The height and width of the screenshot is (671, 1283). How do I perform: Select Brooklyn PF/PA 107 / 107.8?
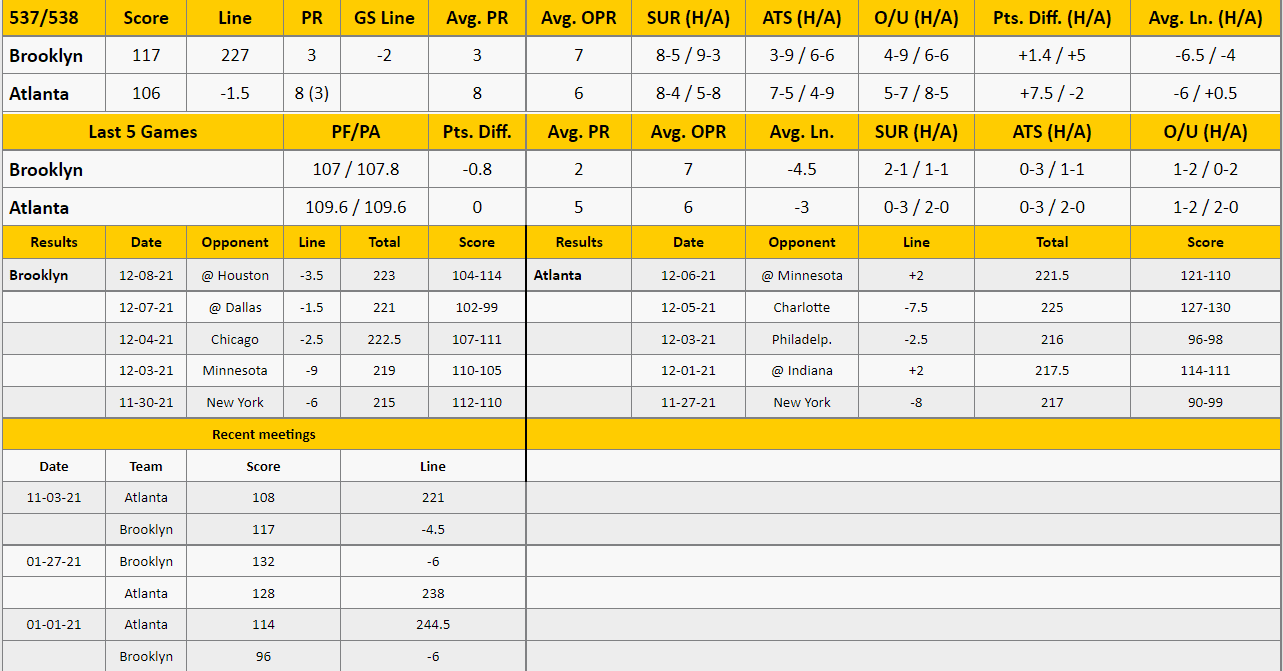[356, 169]
